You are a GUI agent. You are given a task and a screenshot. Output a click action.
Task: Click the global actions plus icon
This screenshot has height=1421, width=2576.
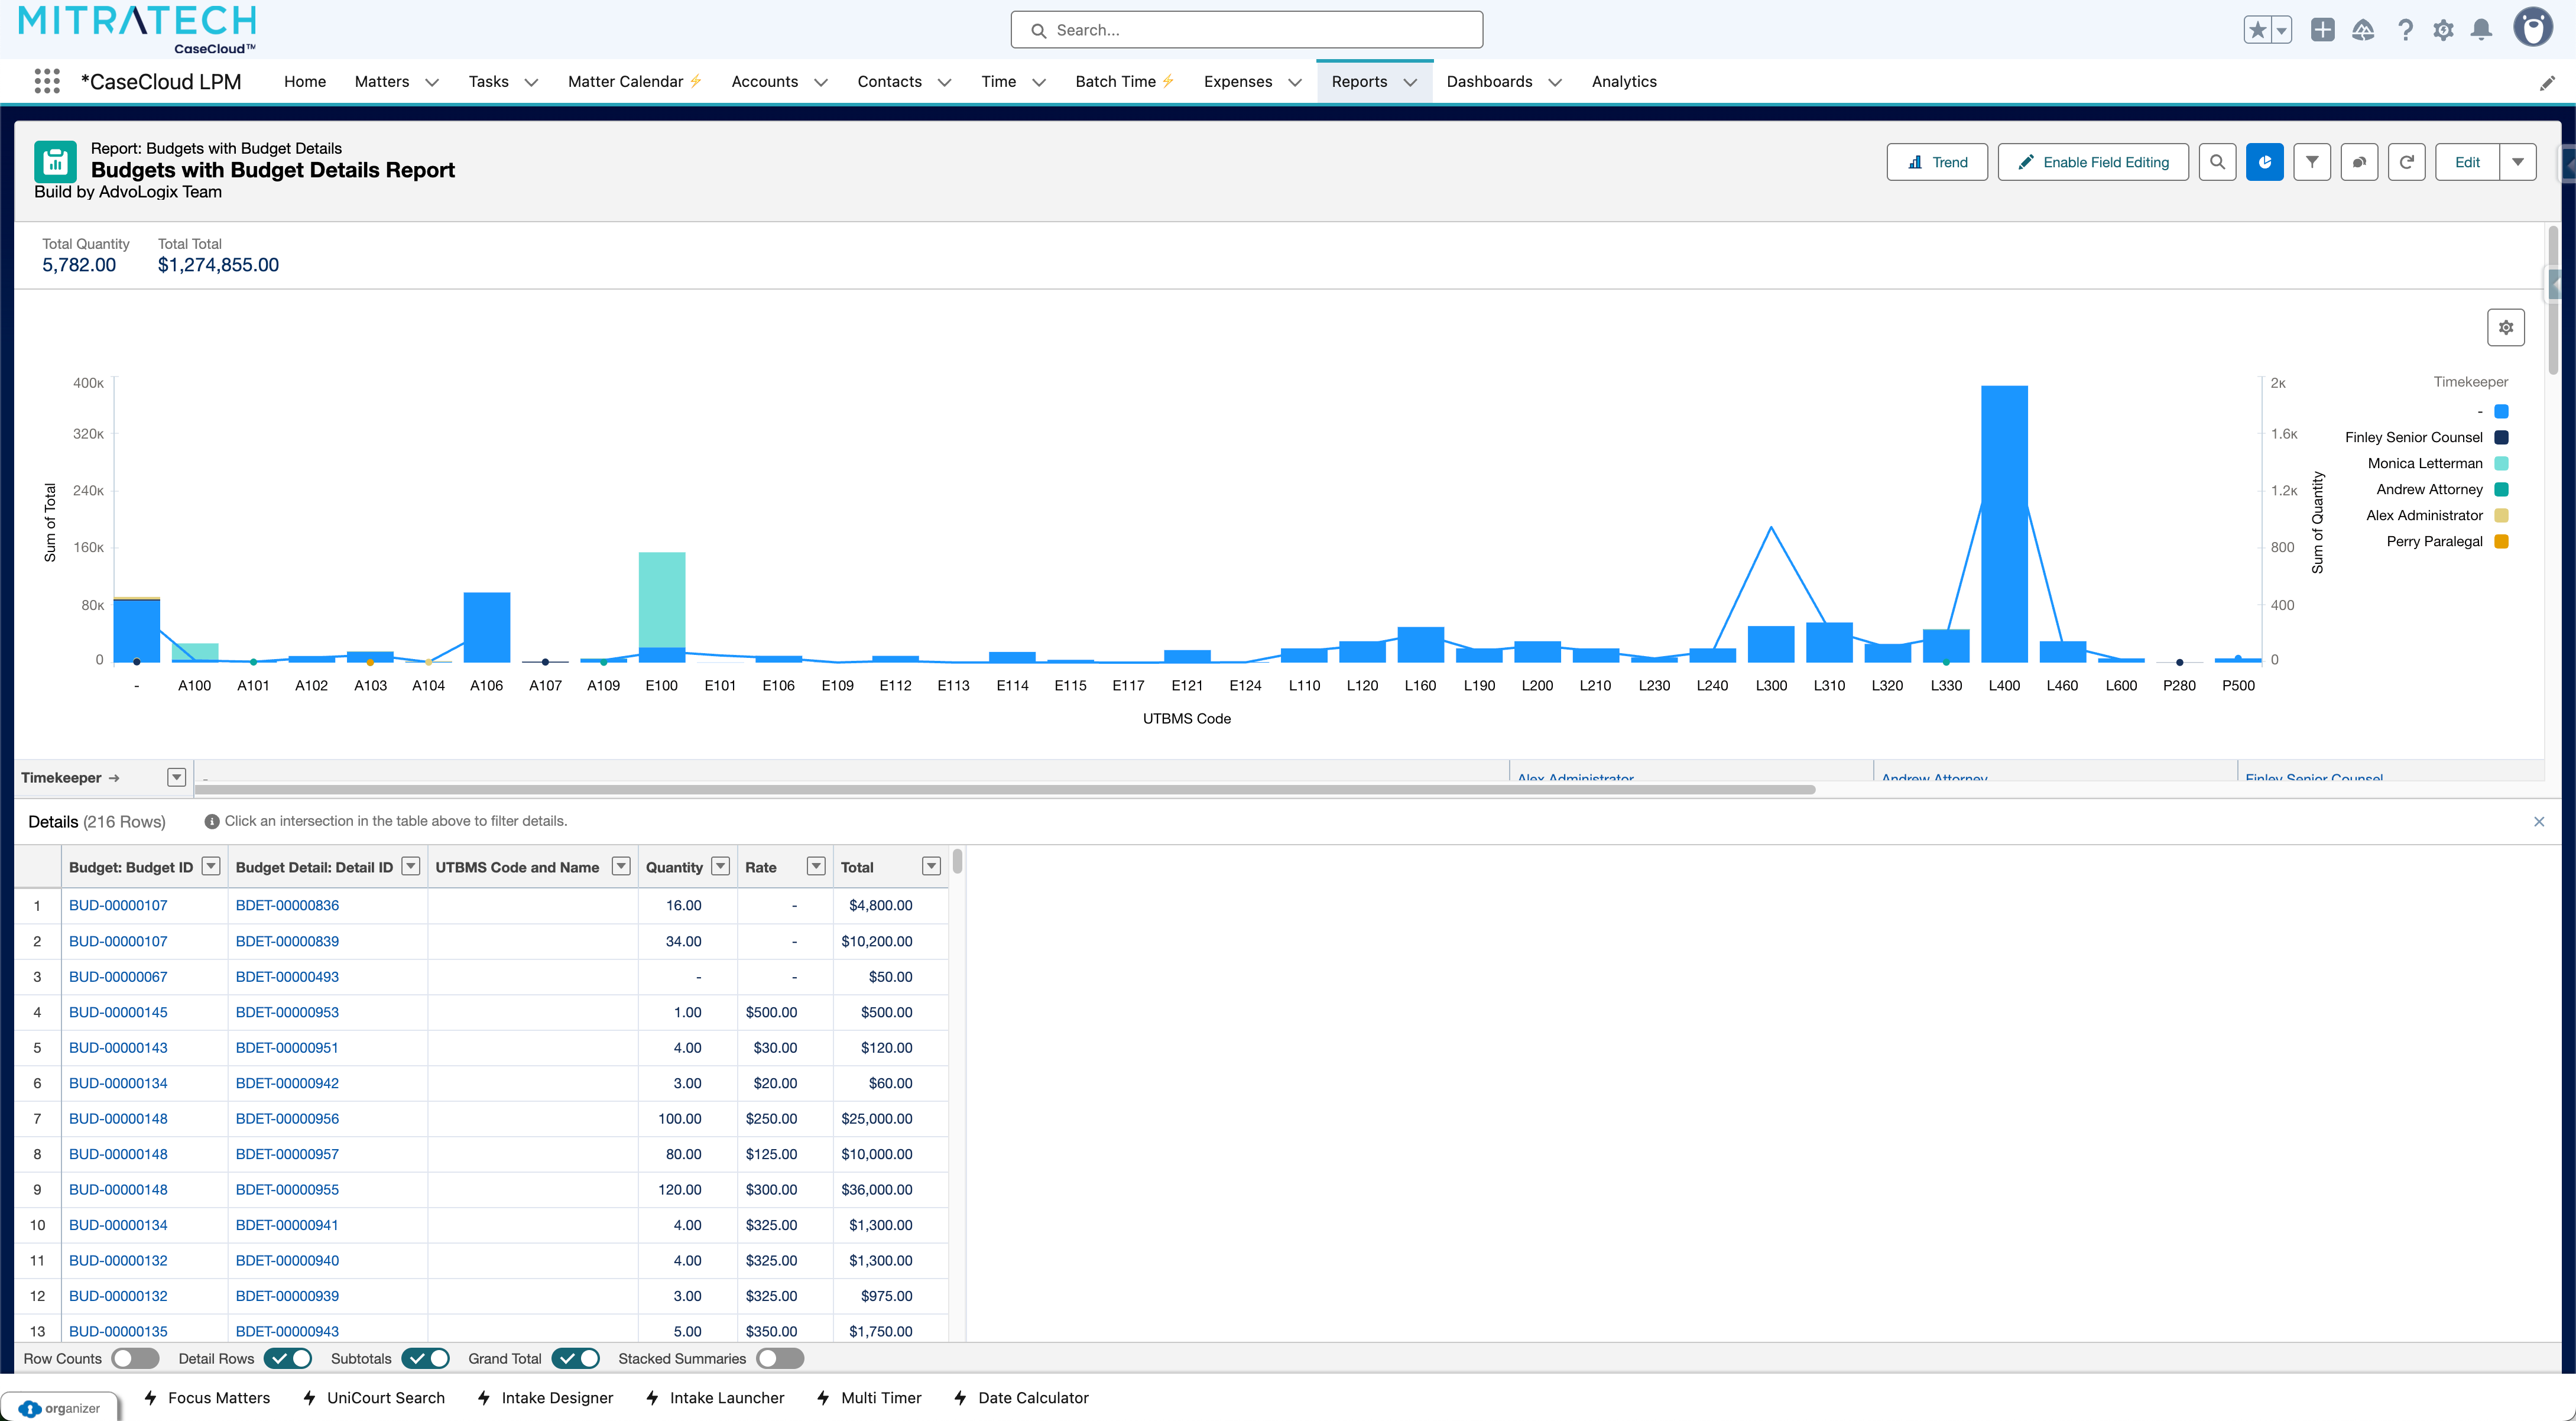(2322, 30)
